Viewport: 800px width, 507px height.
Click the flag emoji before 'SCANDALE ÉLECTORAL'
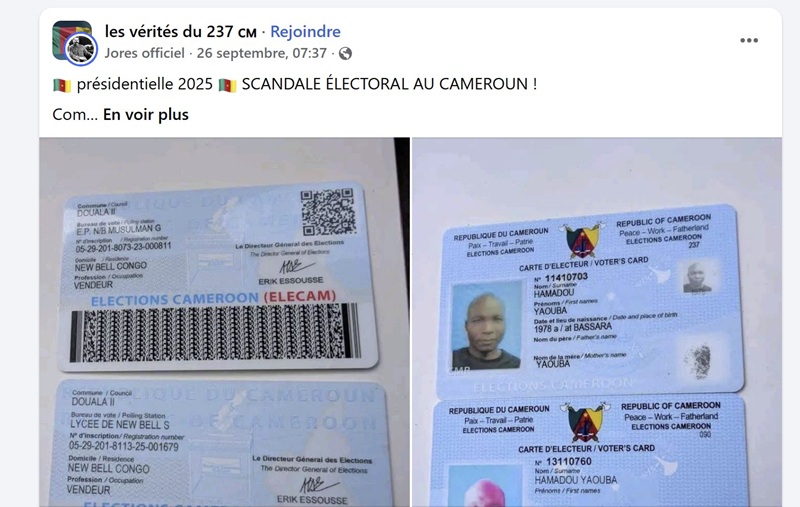tap(228, 85)
